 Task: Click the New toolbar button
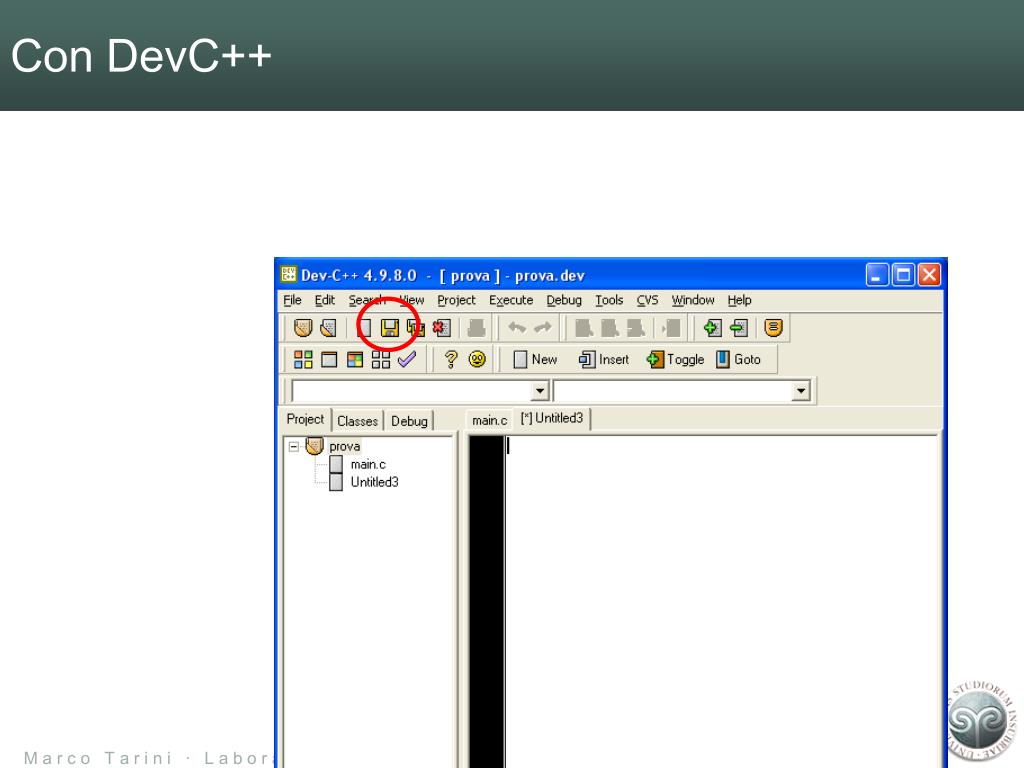click(535, 359)
